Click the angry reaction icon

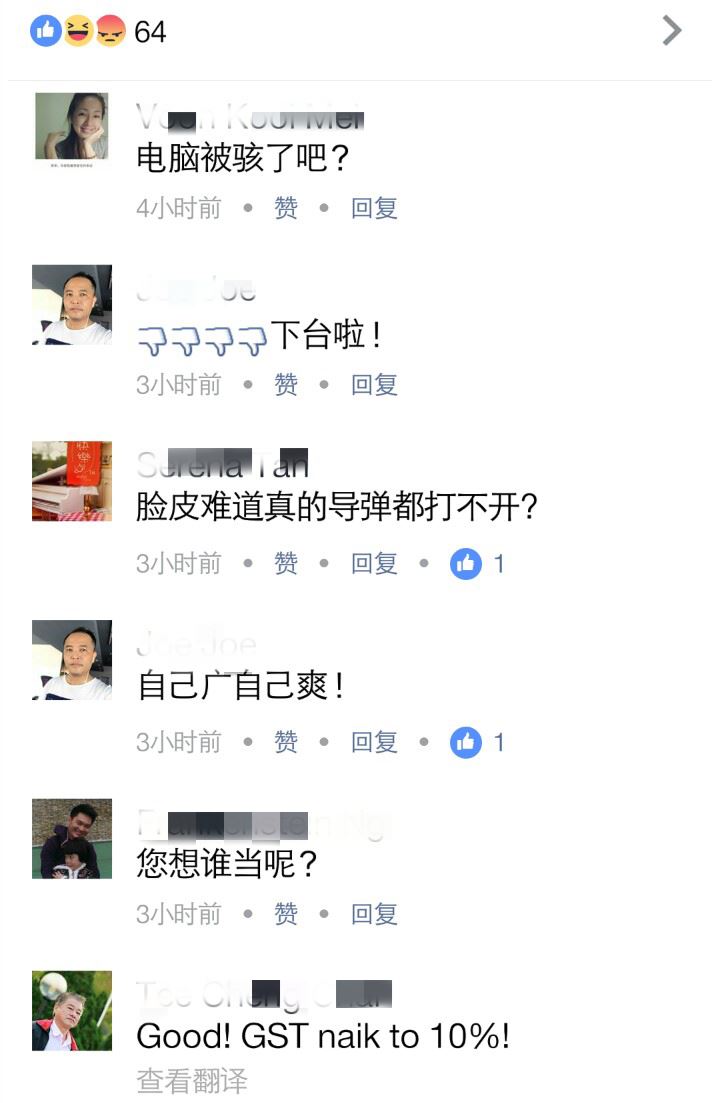110,31
